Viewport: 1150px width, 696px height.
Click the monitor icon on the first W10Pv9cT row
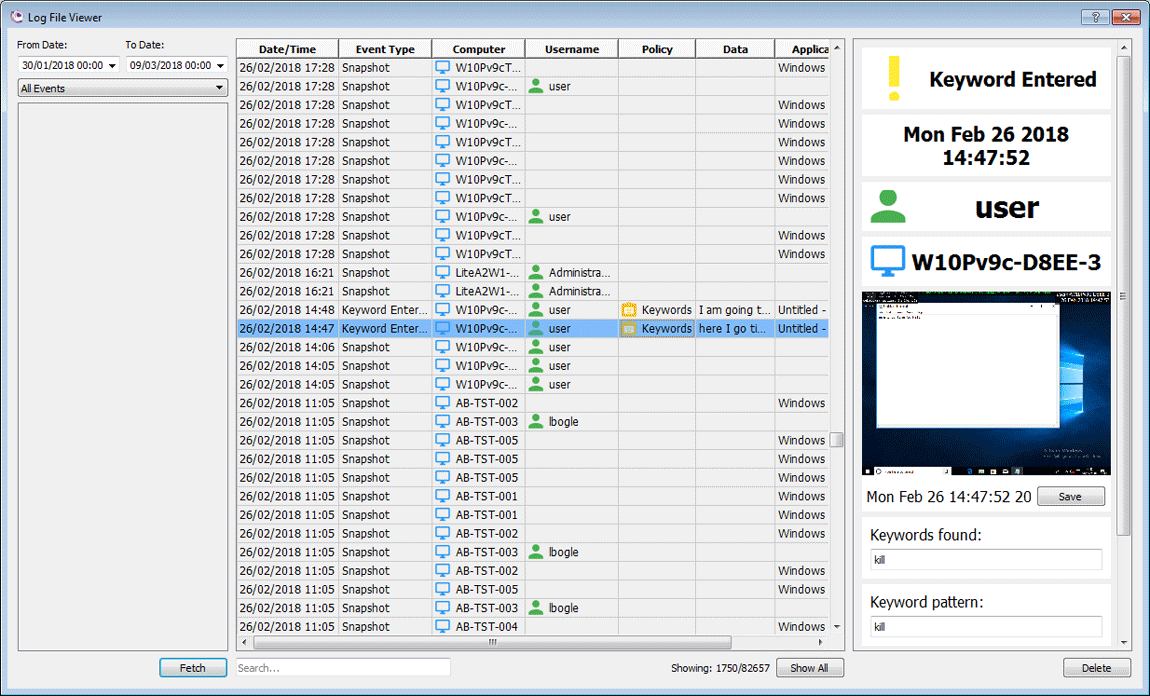(x=443, y=66)
